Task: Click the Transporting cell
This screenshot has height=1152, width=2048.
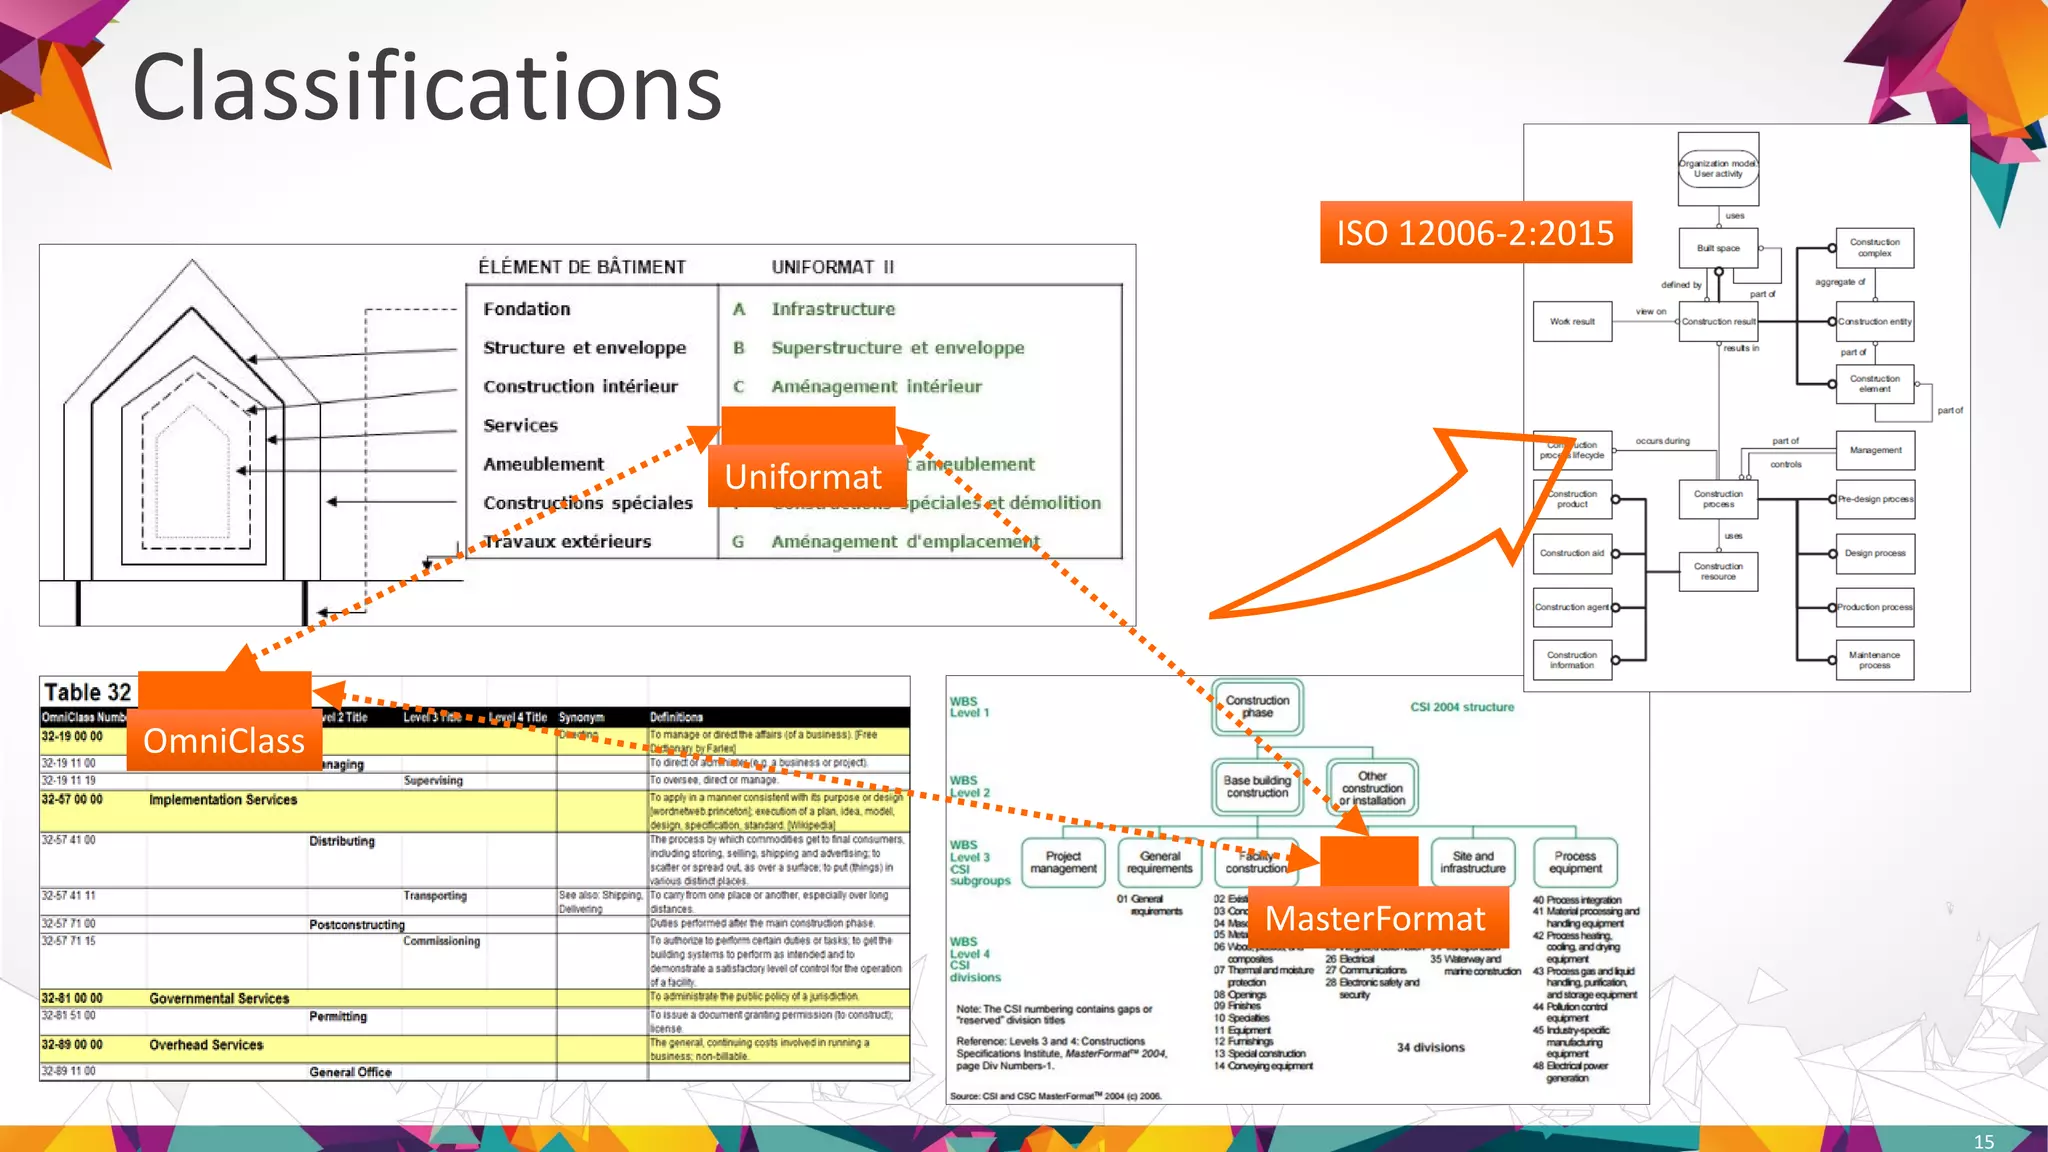Action: point(435,896)
